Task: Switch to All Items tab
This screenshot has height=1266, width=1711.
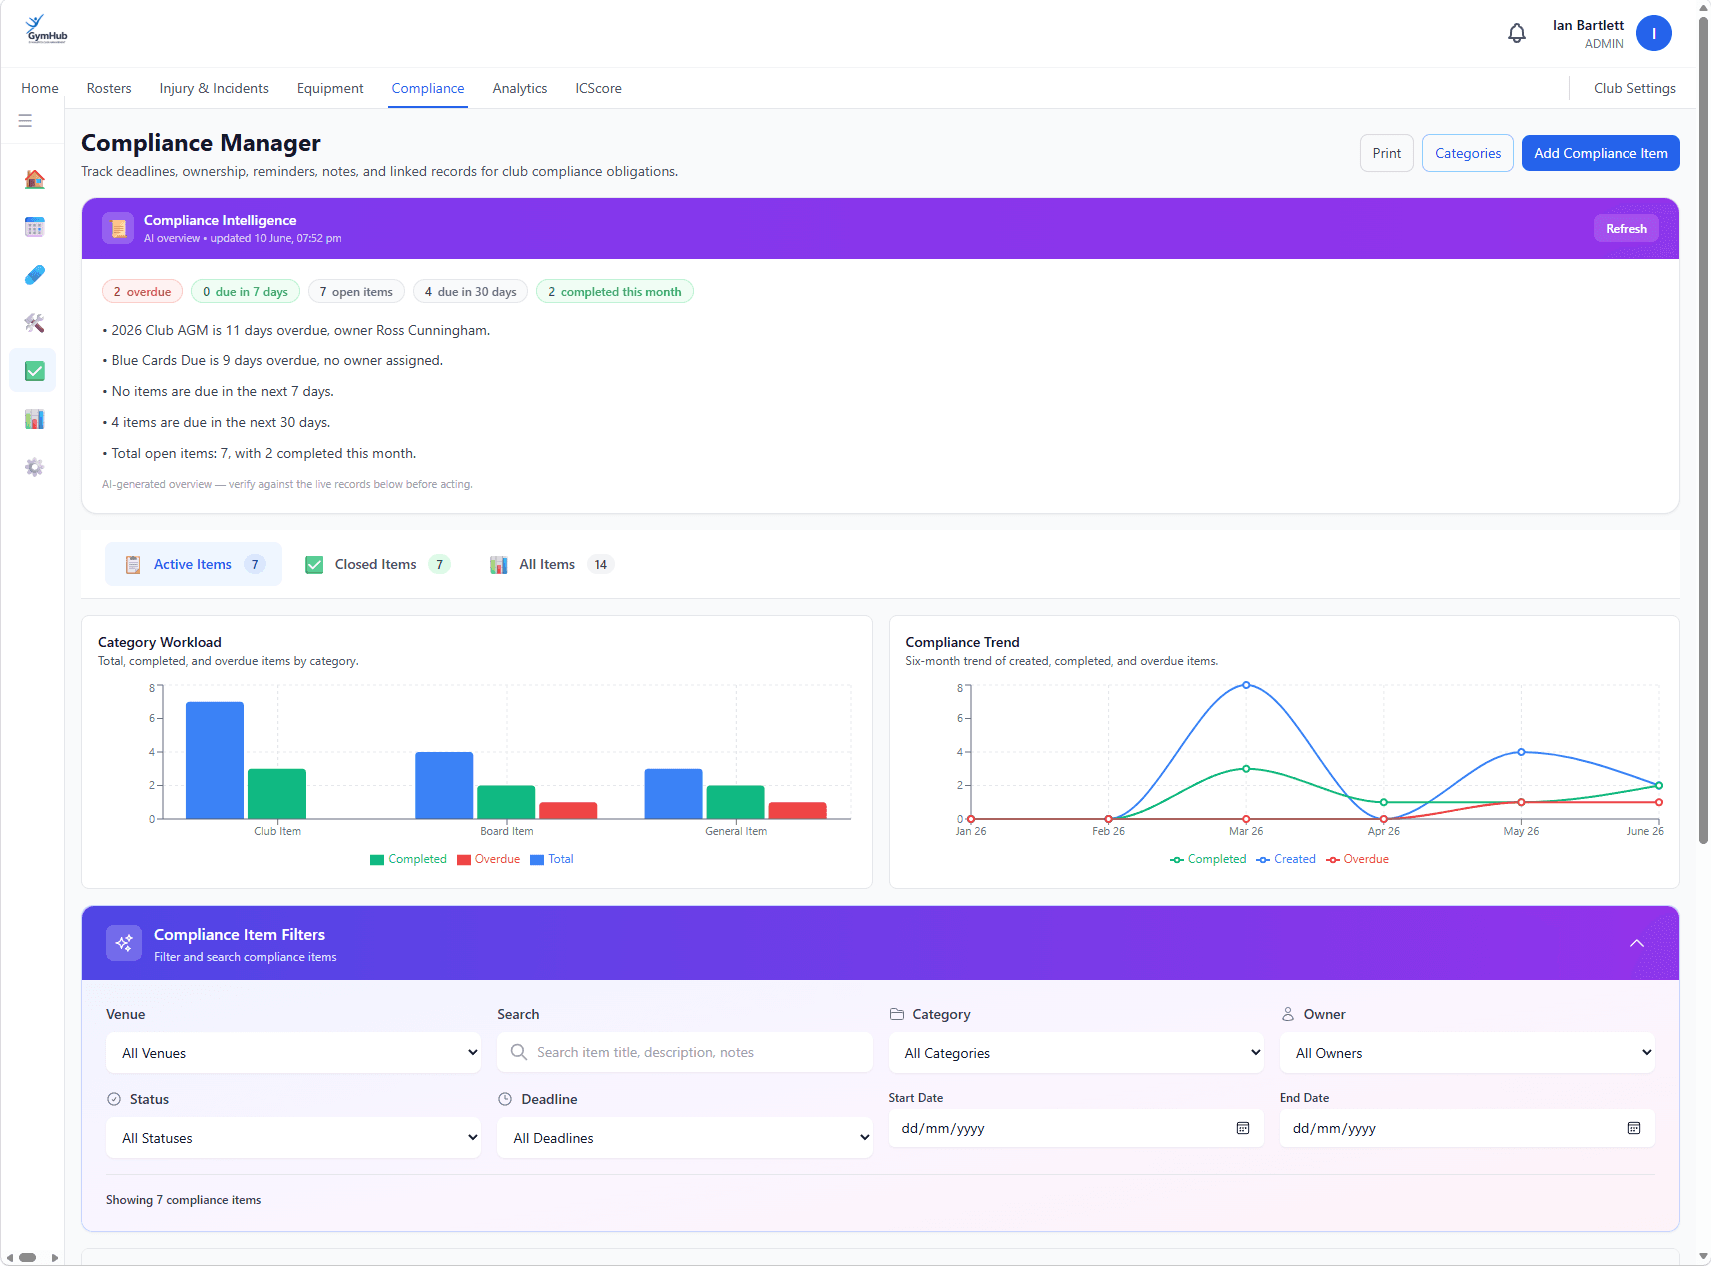Action: [x=550, y=564]
